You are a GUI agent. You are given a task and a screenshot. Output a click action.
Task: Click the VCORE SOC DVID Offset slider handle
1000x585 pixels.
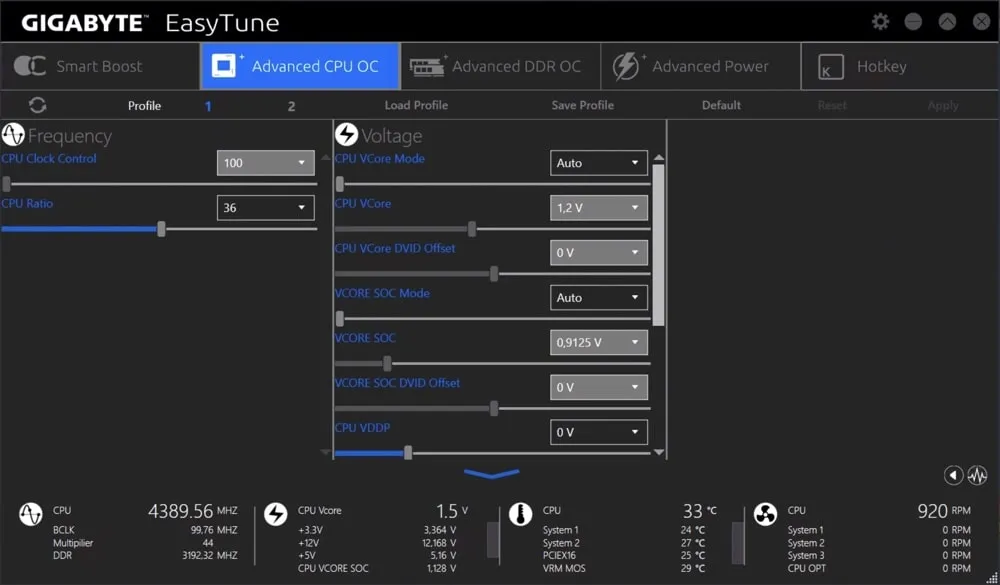click(494, 409)
